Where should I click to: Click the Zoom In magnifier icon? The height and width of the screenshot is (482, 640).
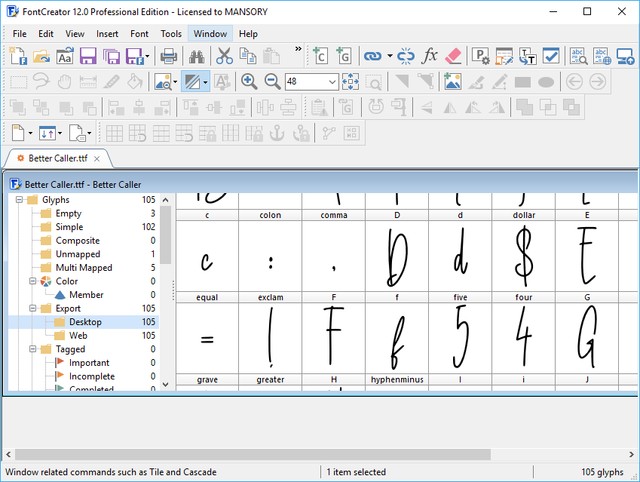click(248, 82)
